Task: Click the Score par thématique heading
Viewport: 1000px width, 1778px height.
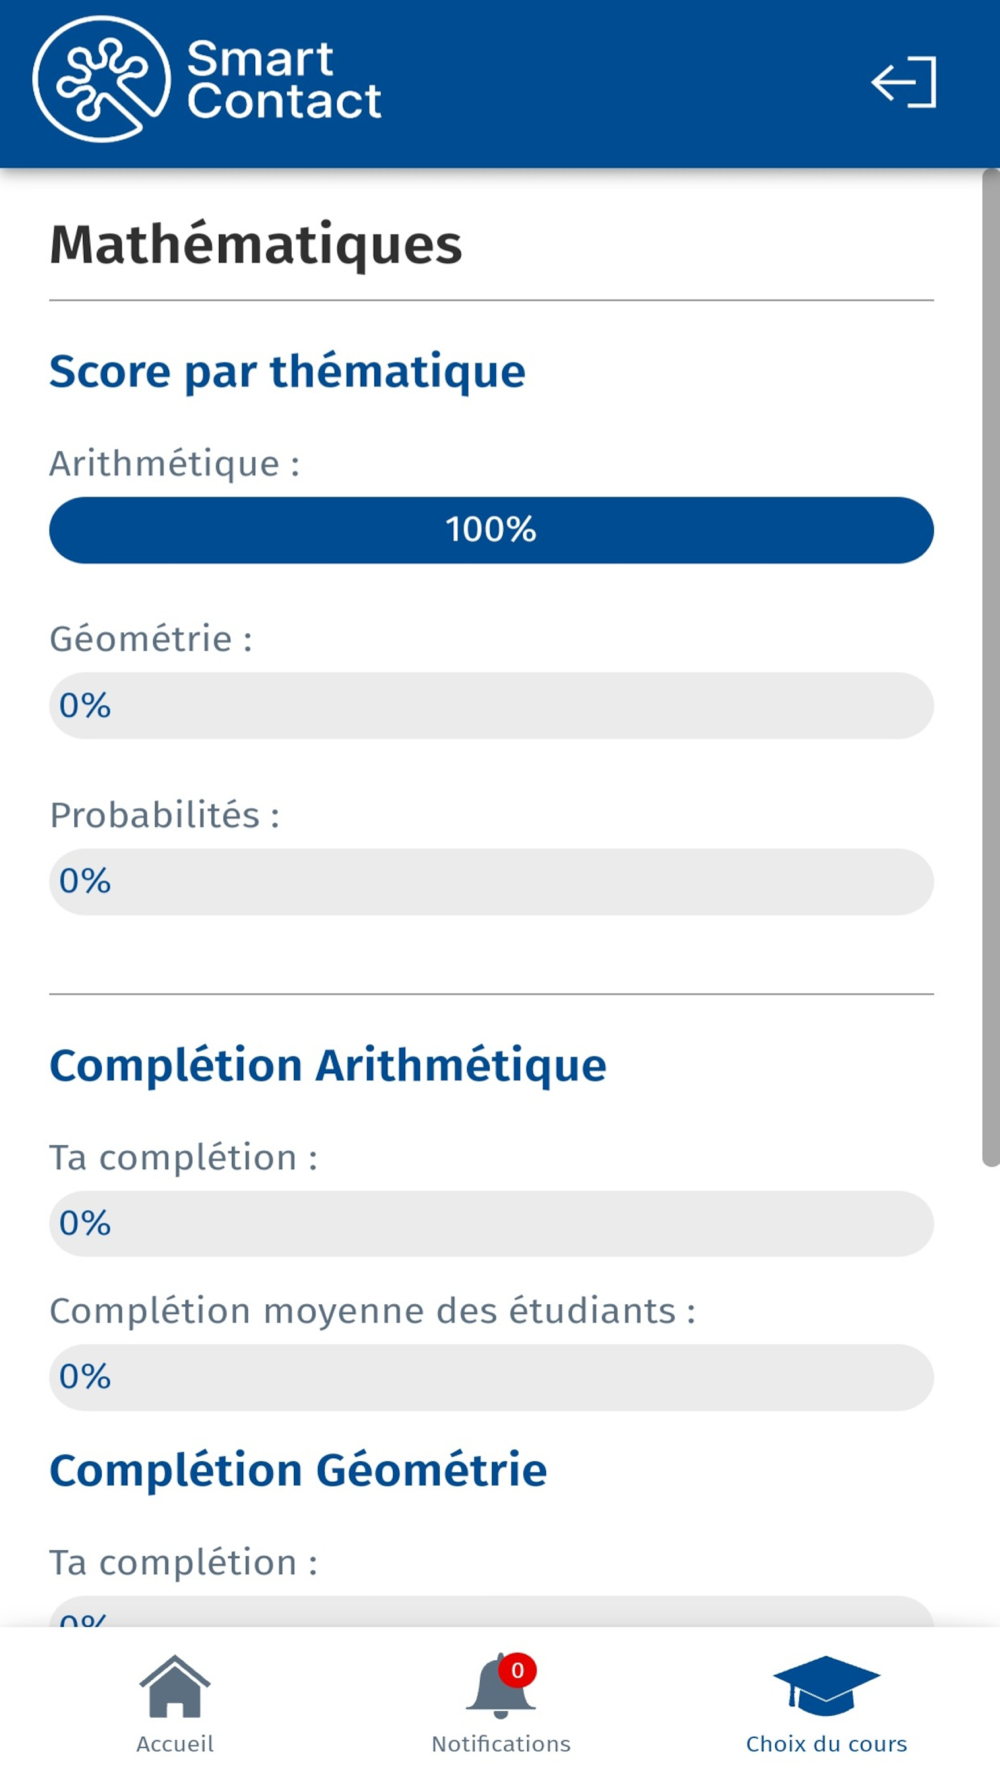Action: [287, 372]
